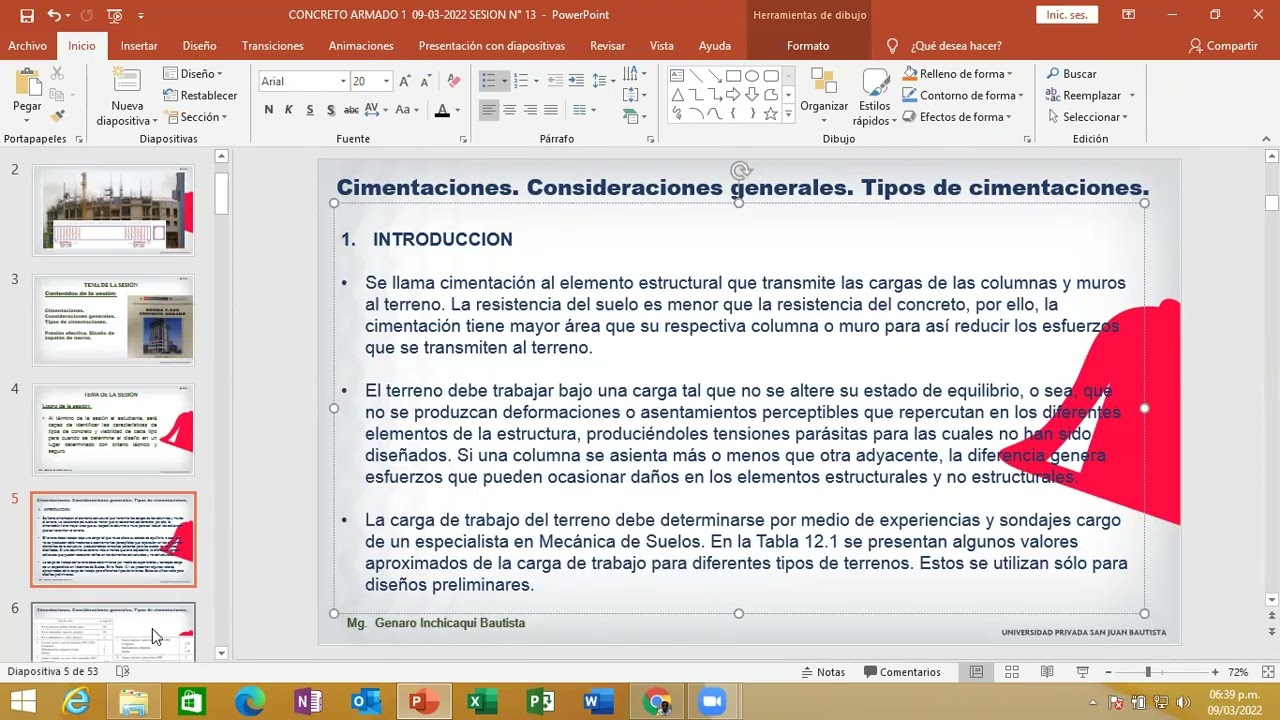This screenshot has width=1280, height=720.
Task: Click the Buscar find button
Action: (x=1071, y=74)
